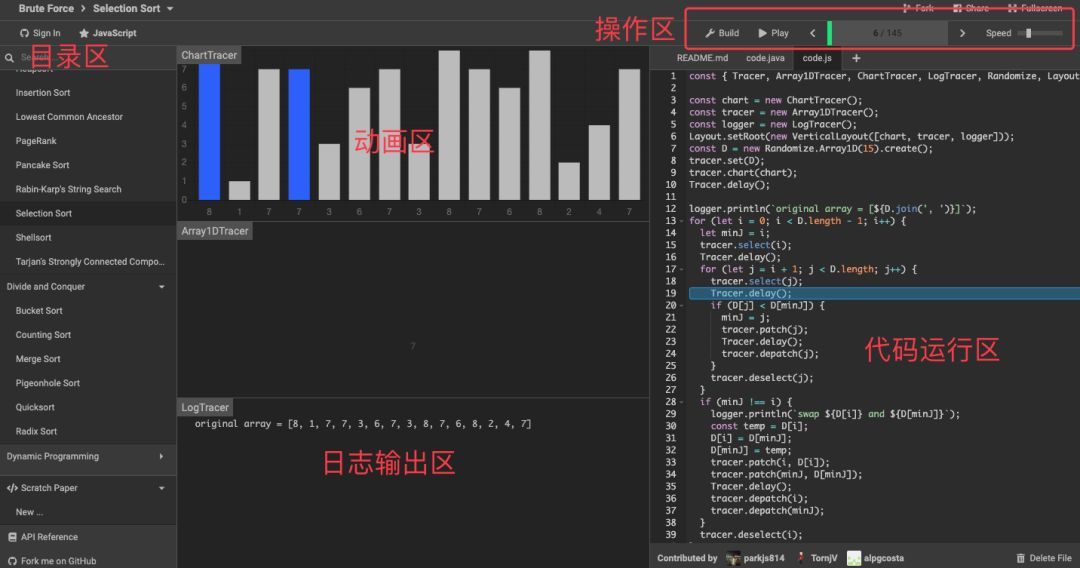1080x568 pixels.
Task: Open Fork me on GitHub link
Action: tap(88, 560)
